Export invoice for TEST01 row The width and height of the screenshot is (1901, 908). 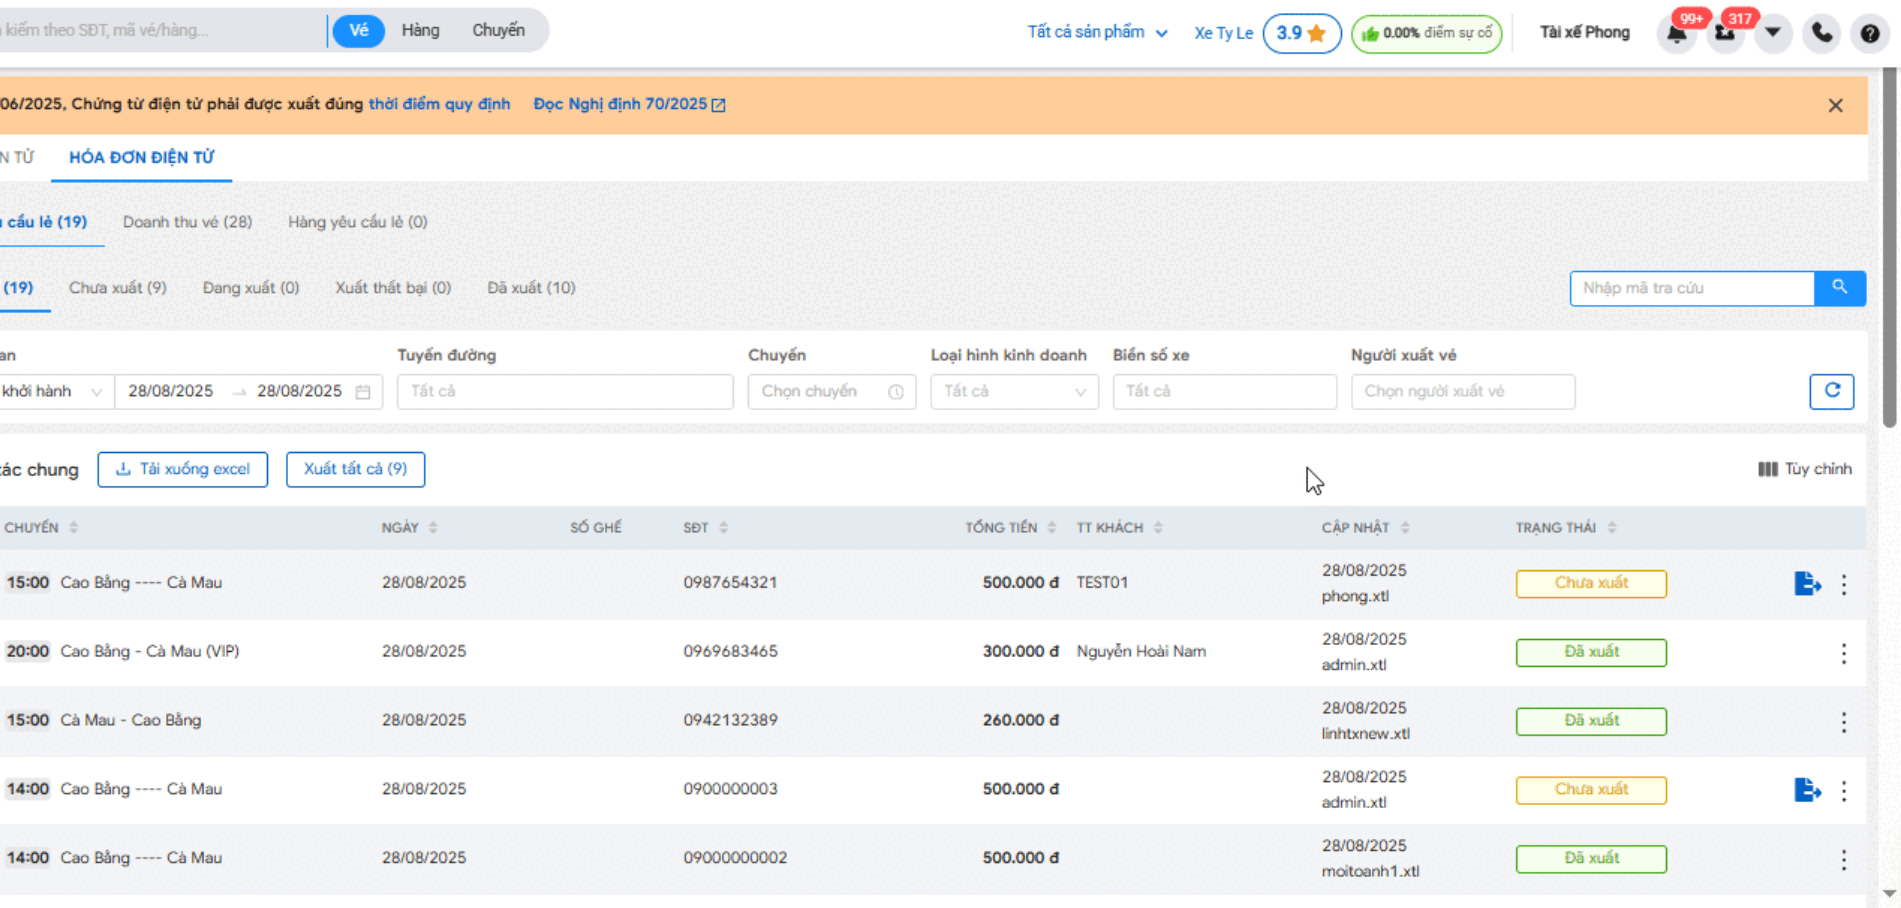click(1806, 584)
